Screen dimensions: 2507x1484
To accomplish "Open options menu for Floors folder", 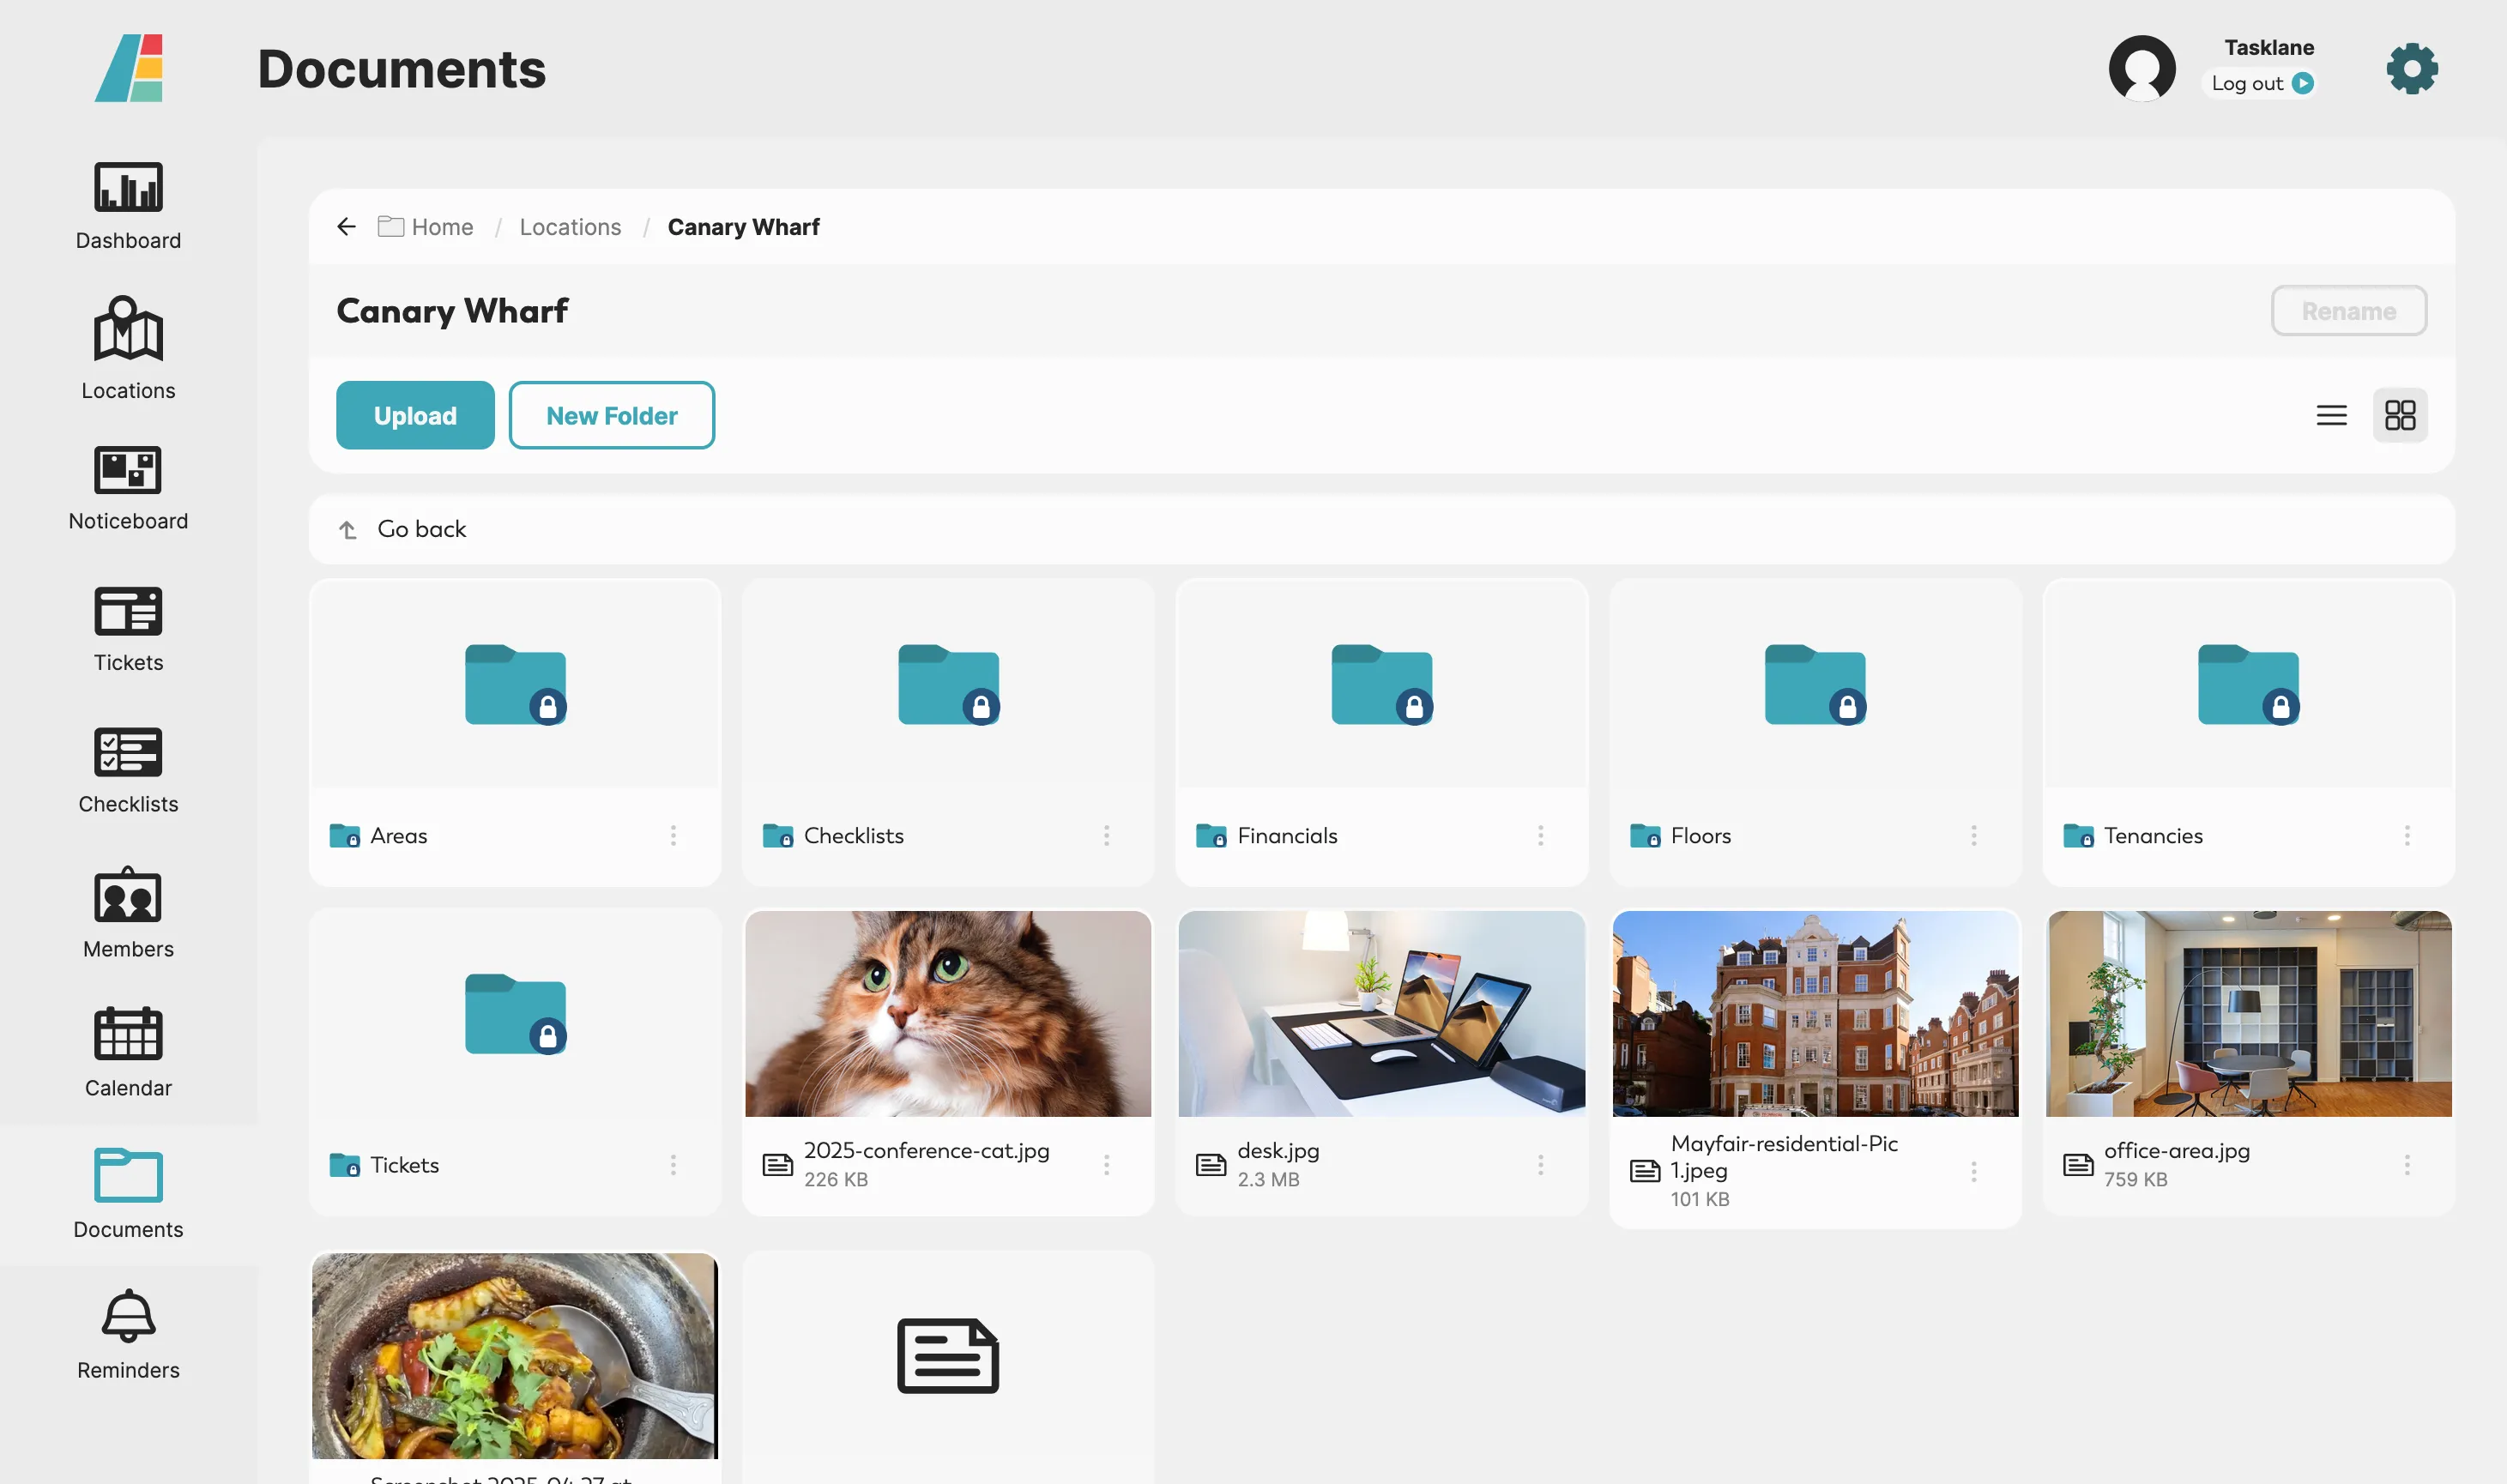I will coord(1973,835).
